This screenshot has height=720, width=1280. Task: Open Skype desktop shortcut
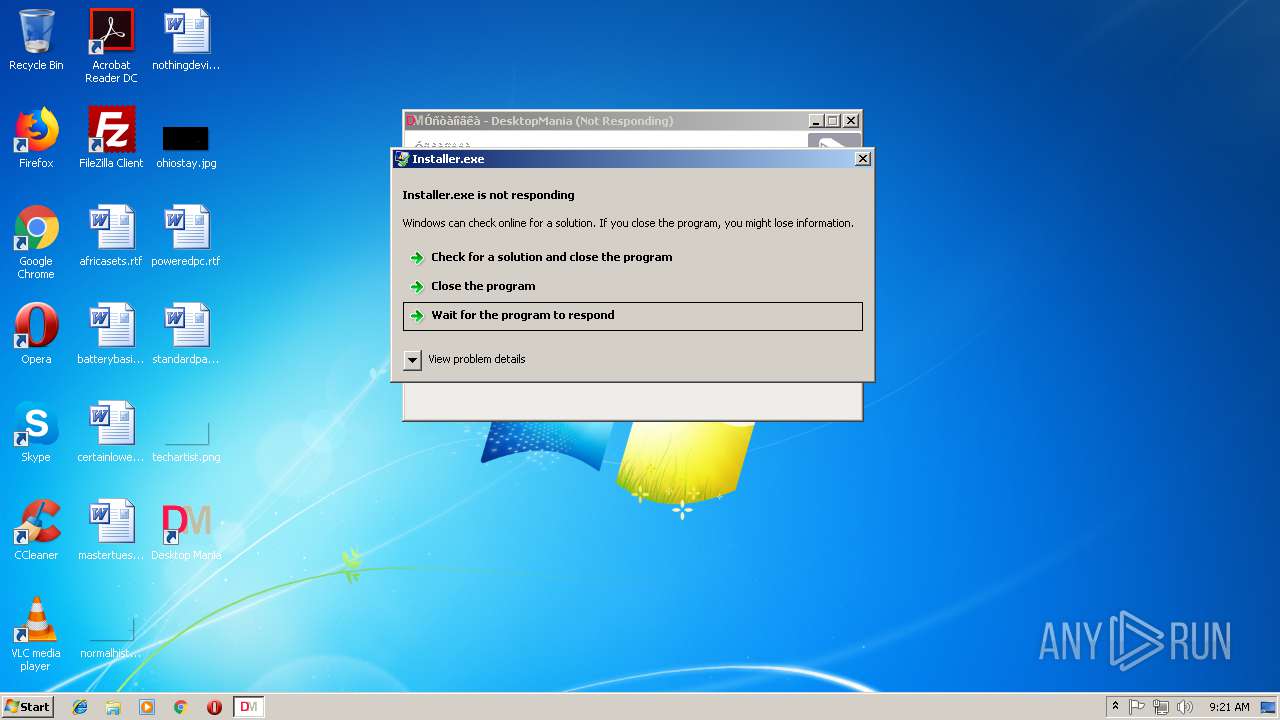click(36, 432)
